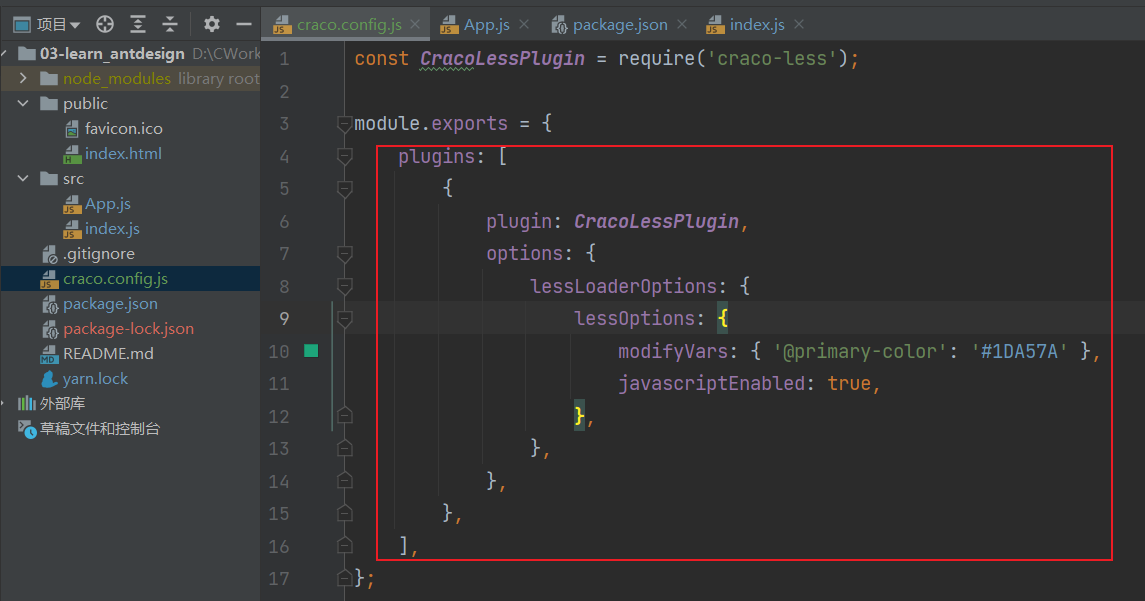Fold object block at line 5
The width and height of the screenshot is (1145, 601).
[x=345, y=188]
